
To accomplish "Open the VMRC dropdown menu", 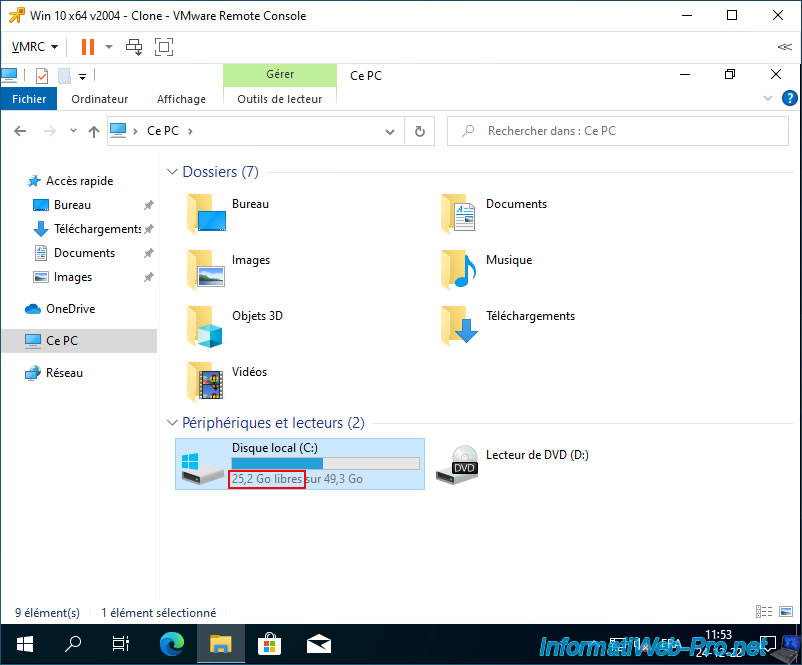I will click(x=34, y=47).
